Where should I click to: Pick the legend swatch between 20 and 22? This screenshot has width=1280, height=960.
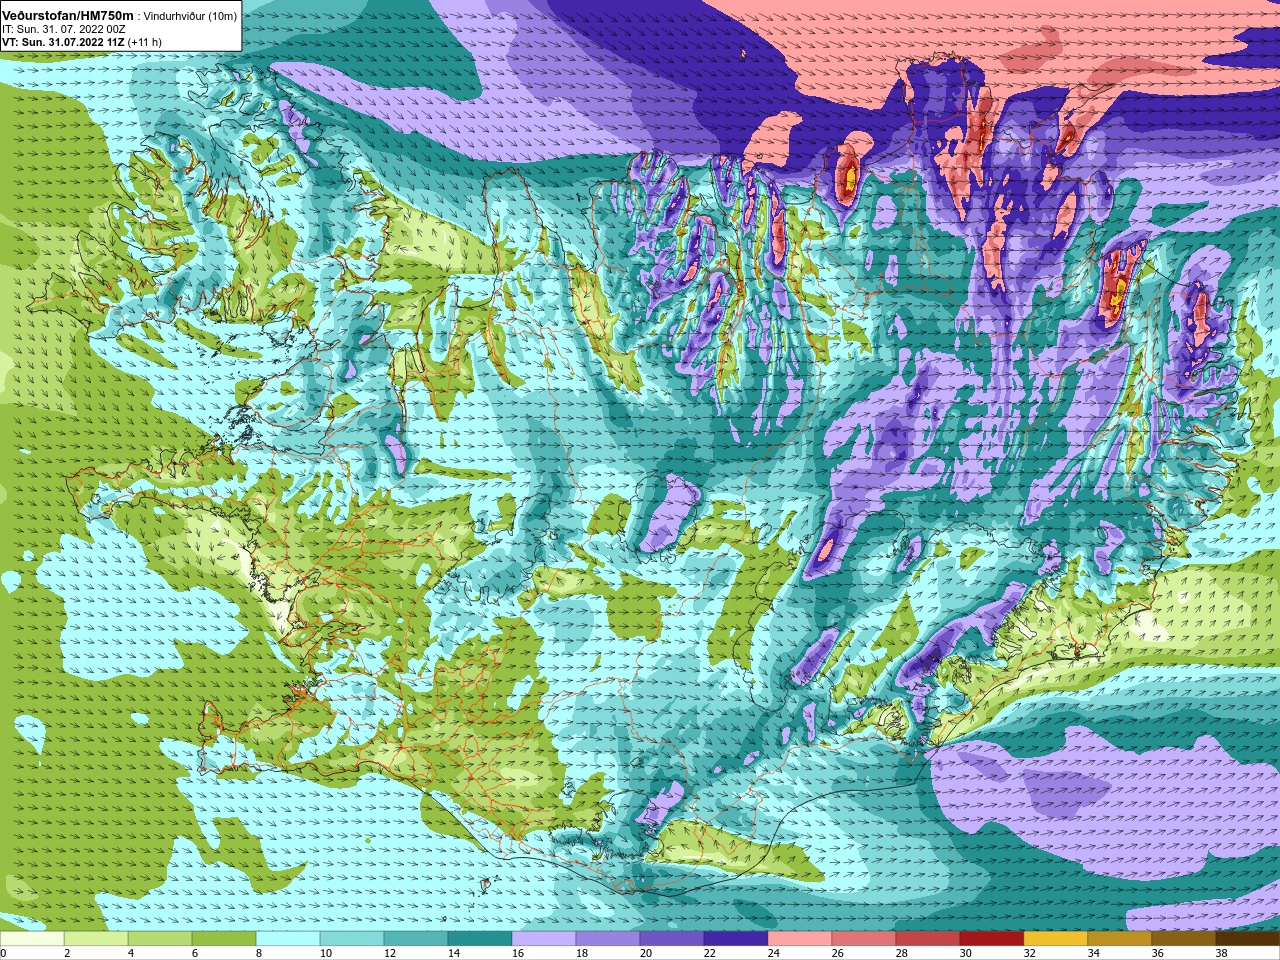(x=672, y=939)
